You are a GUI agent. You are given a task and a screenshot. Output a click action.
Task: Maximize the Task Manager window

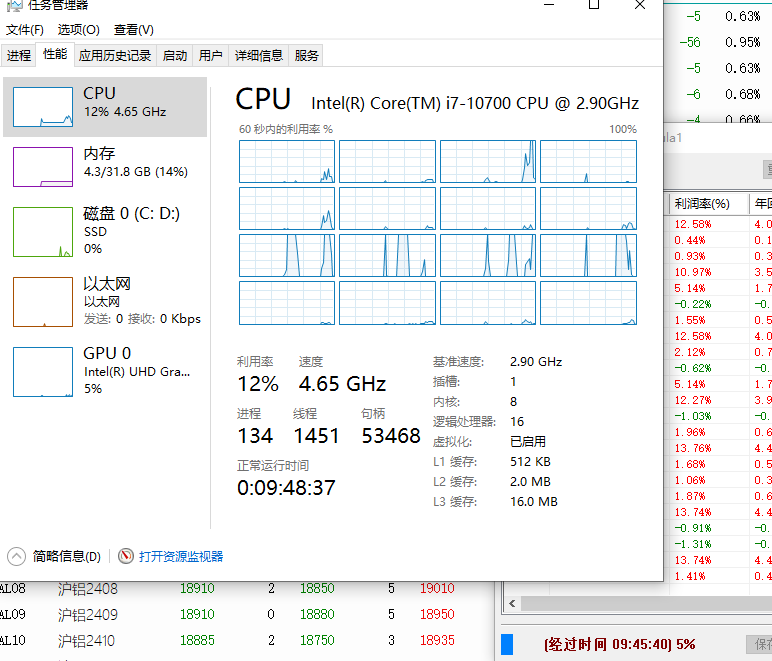(x=594, y=5)
